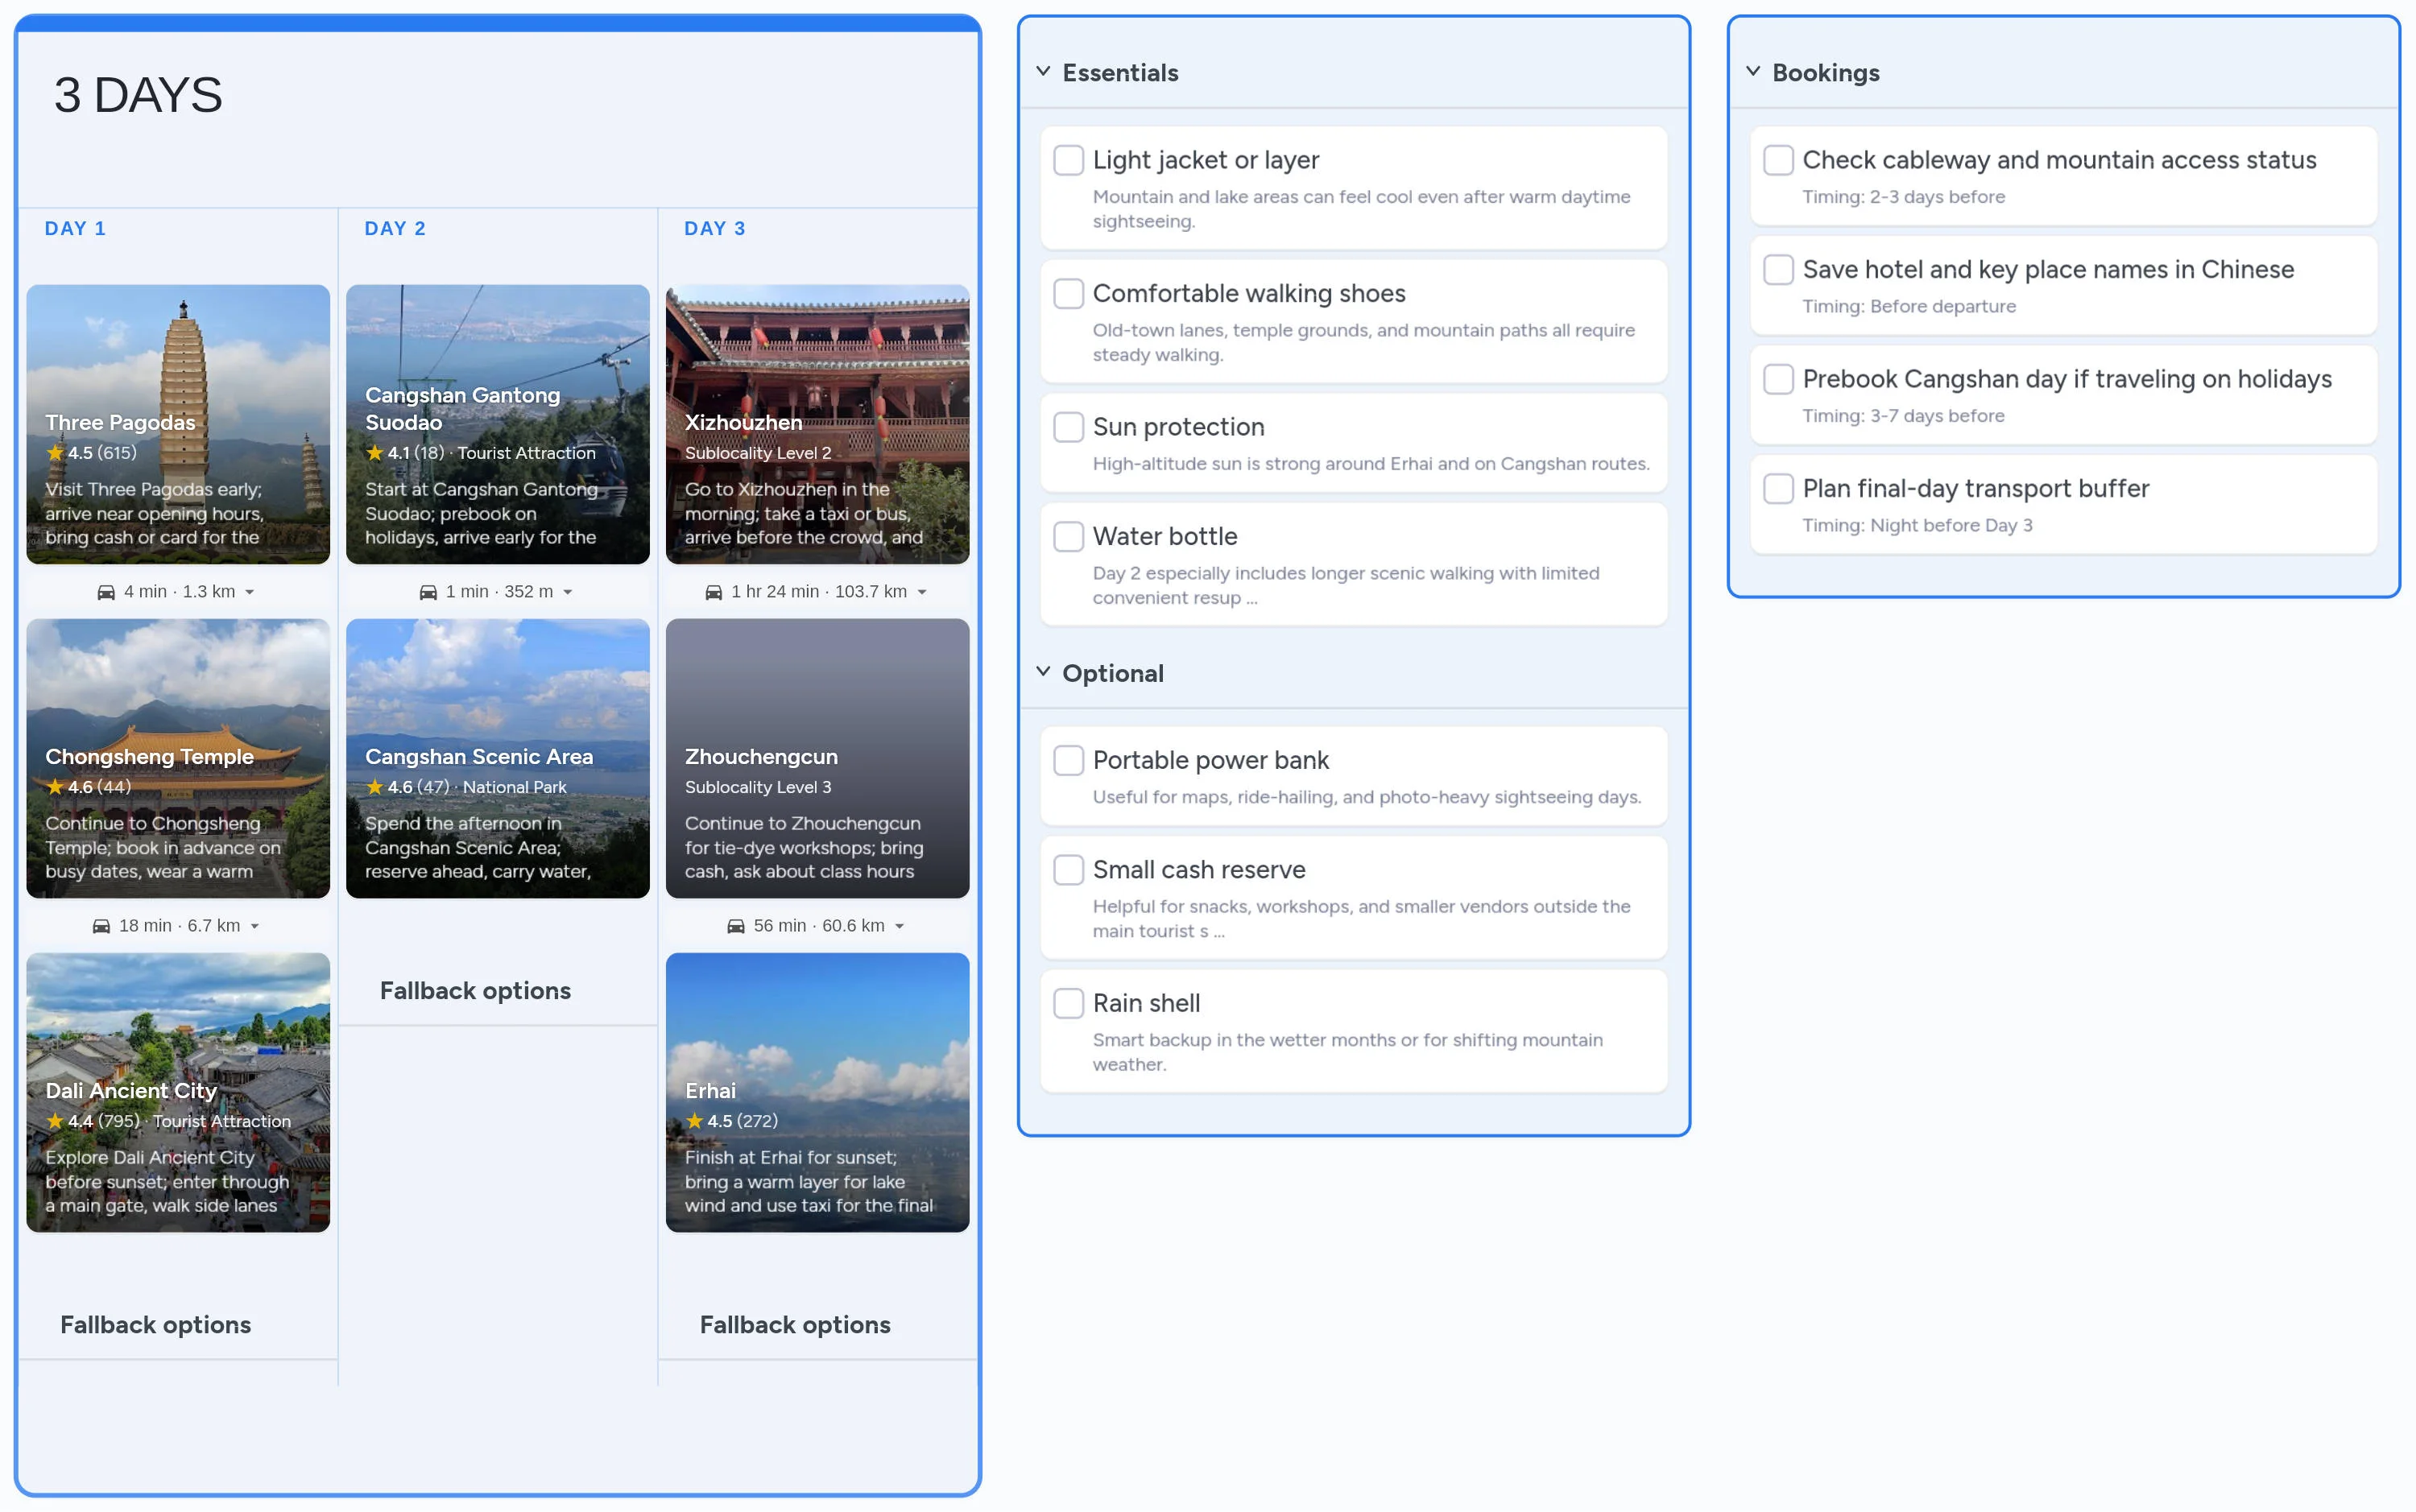Click car icon beside 4 min 1.3 km
2416x1512 pixels.
pyautogui.click(x=106, y=592)
